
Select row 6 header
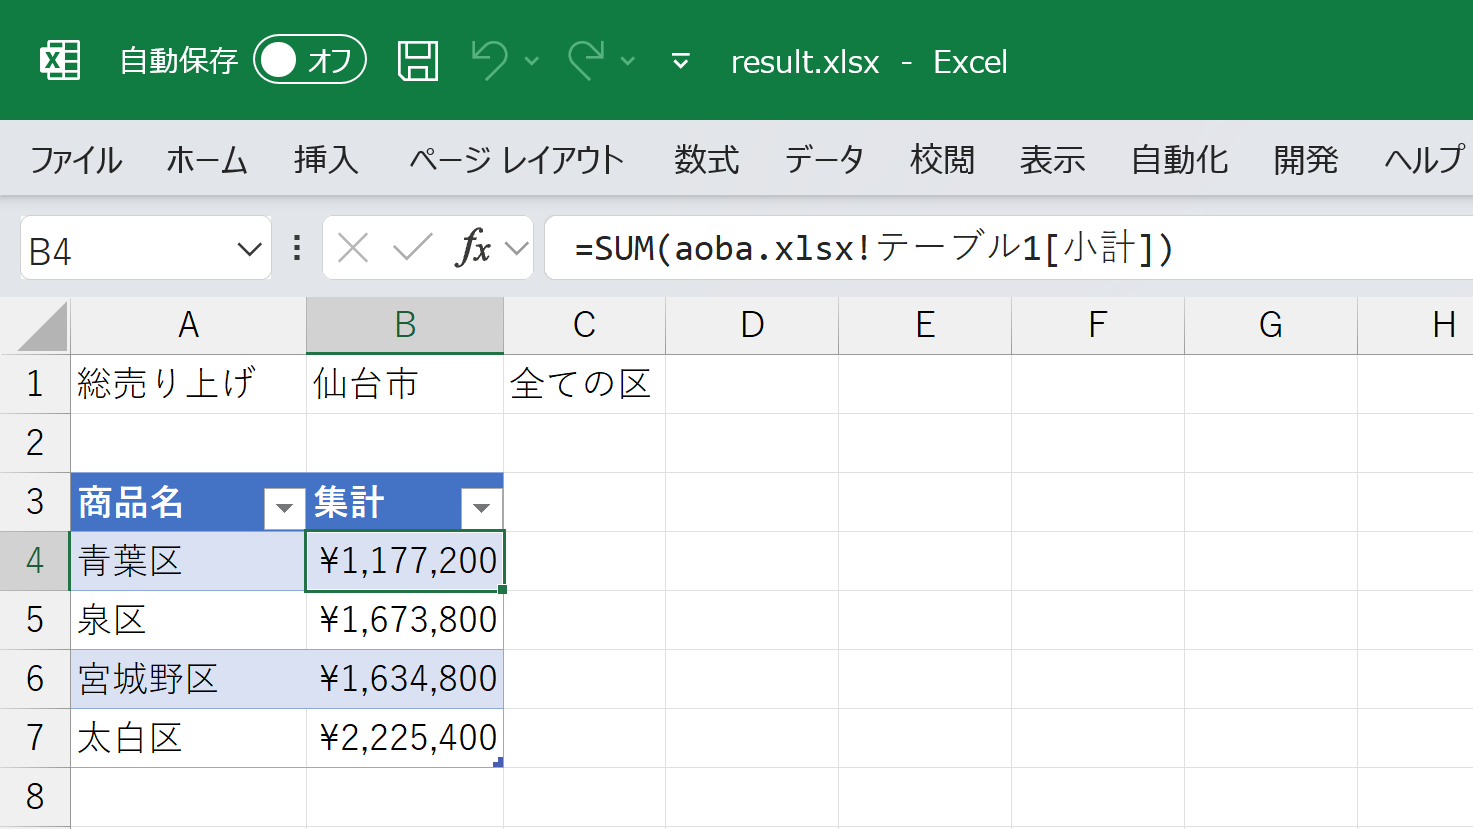click(35, 679)
